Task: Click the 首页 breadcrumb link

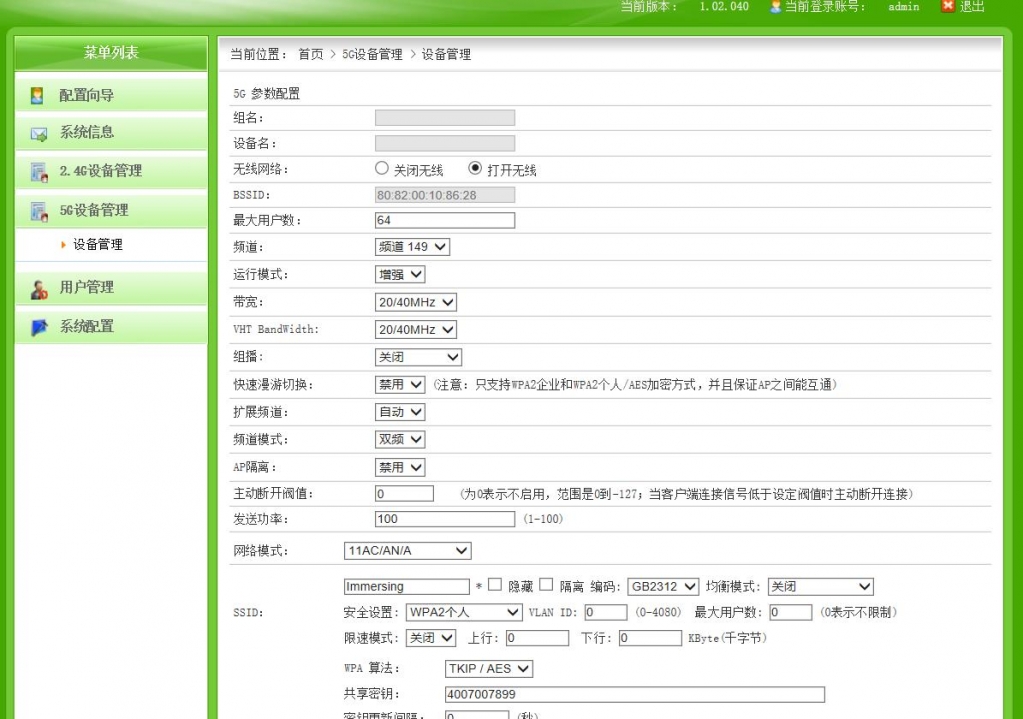Action: (x=311, y=54)
